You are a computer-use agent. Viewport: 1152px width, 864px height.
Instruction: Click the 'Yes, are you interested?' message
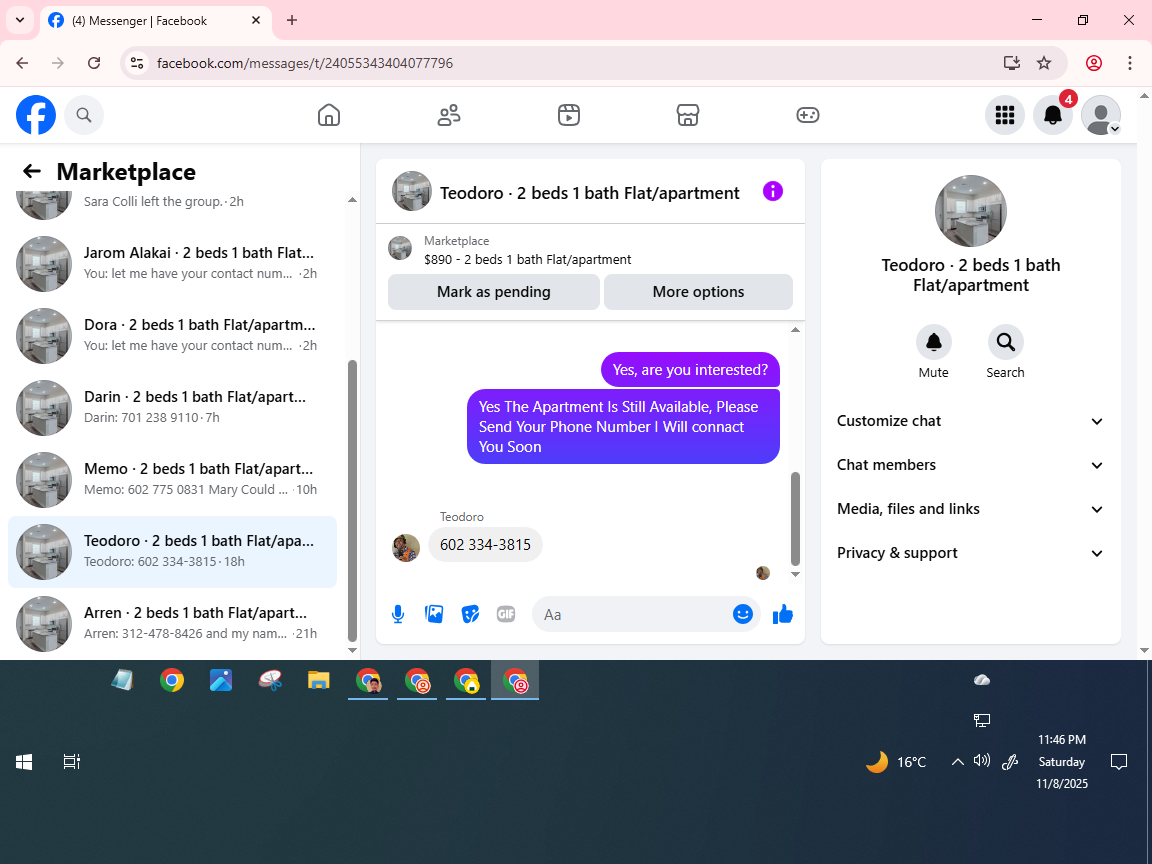coord(690,370)
